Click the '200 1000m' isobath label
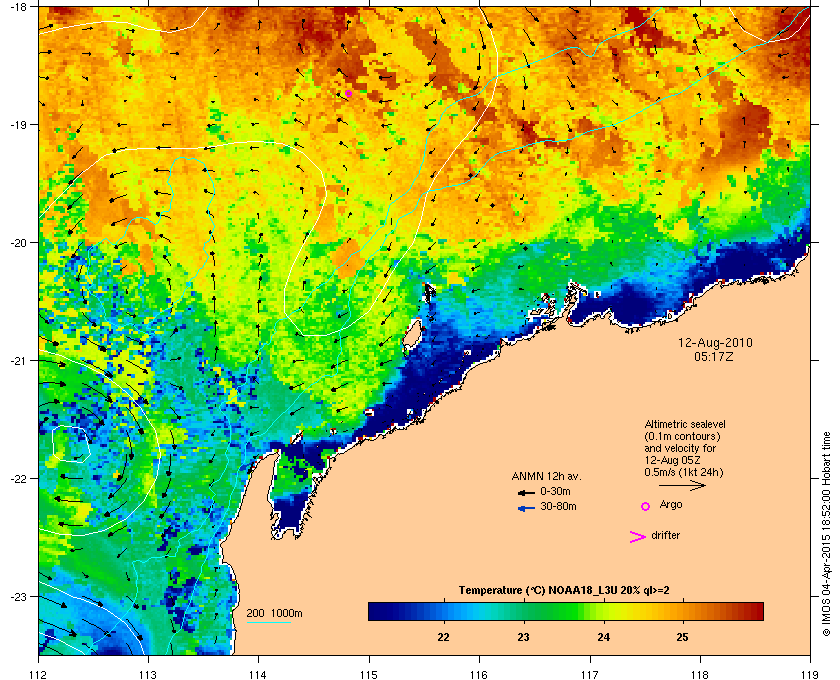Image resolution: width=840 pixels, height=680 pixels. pyautogui.click(x=274, y=613)
